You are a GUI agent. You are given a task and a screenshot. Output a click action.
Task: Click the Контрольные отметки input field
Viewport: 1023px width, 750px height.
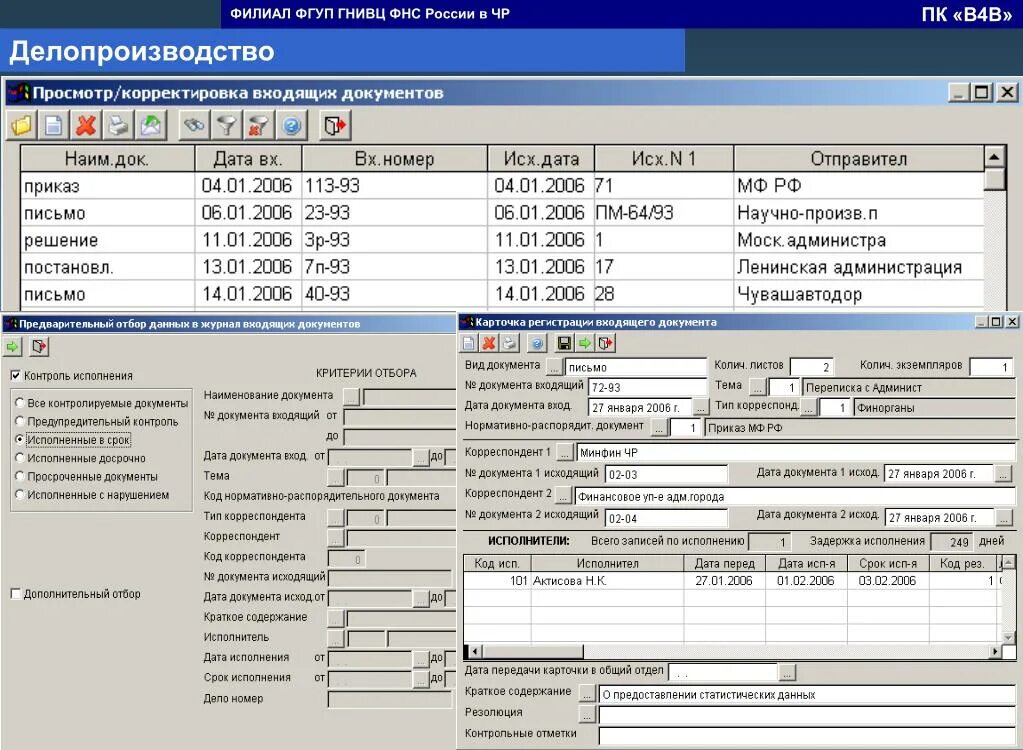(x=806, y=736)
